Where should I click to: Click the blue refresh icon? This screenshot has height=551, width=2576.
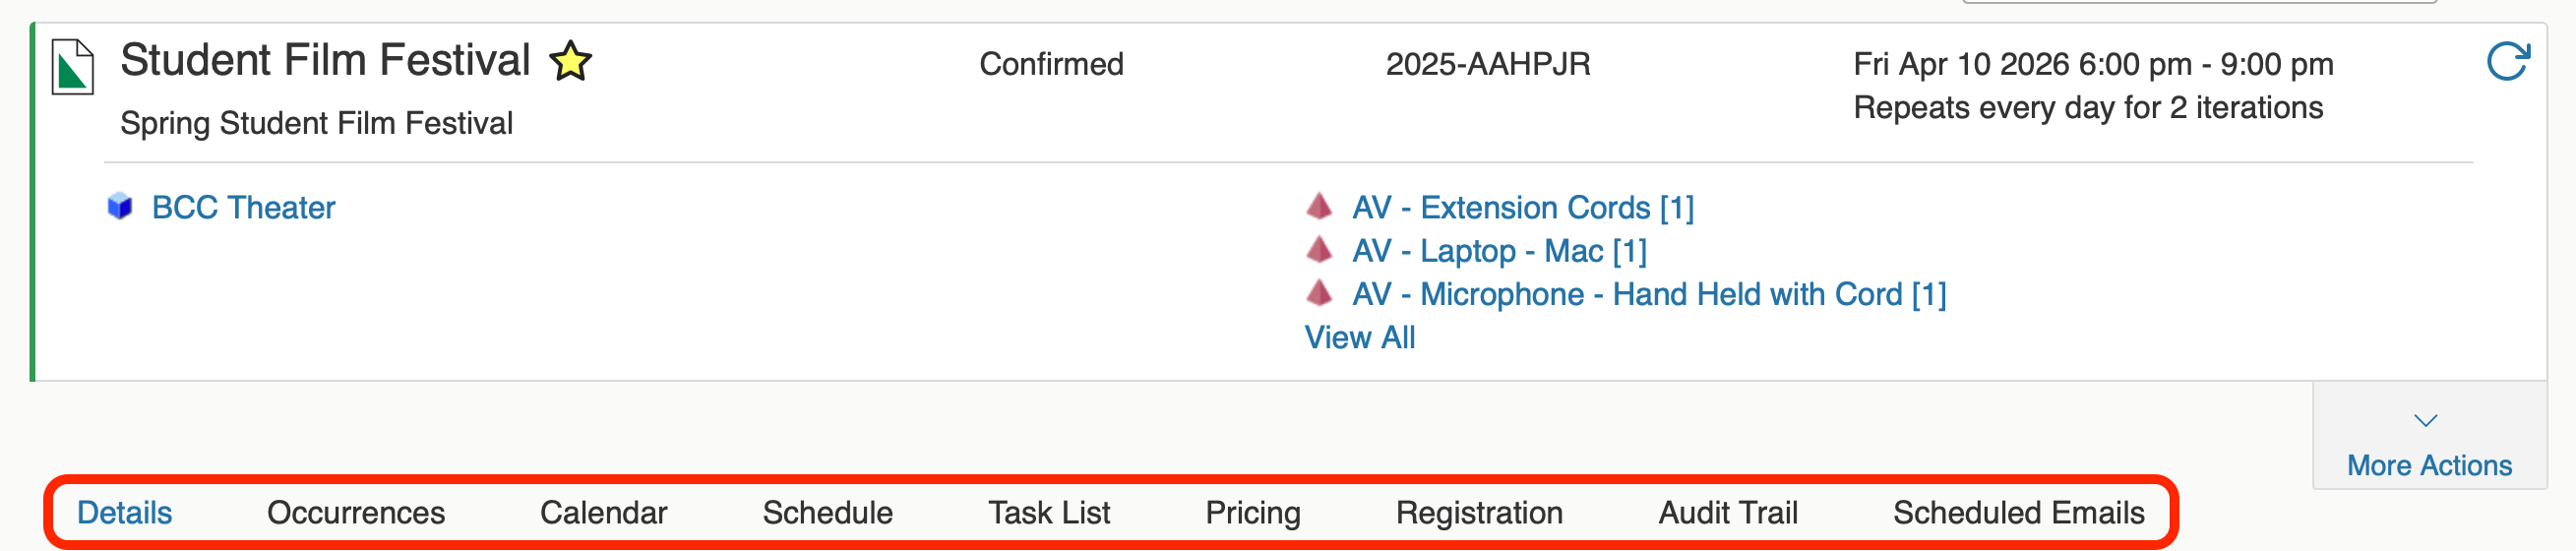coord(2506,62)
